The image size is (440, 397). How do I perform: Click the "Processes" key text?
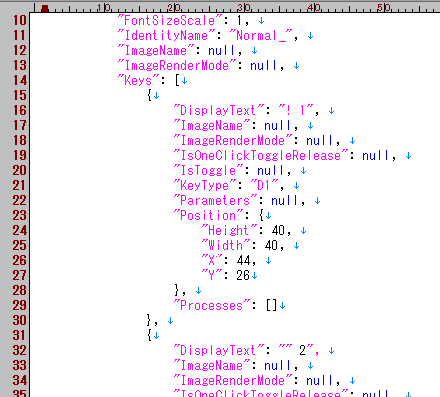coord(212,305)
